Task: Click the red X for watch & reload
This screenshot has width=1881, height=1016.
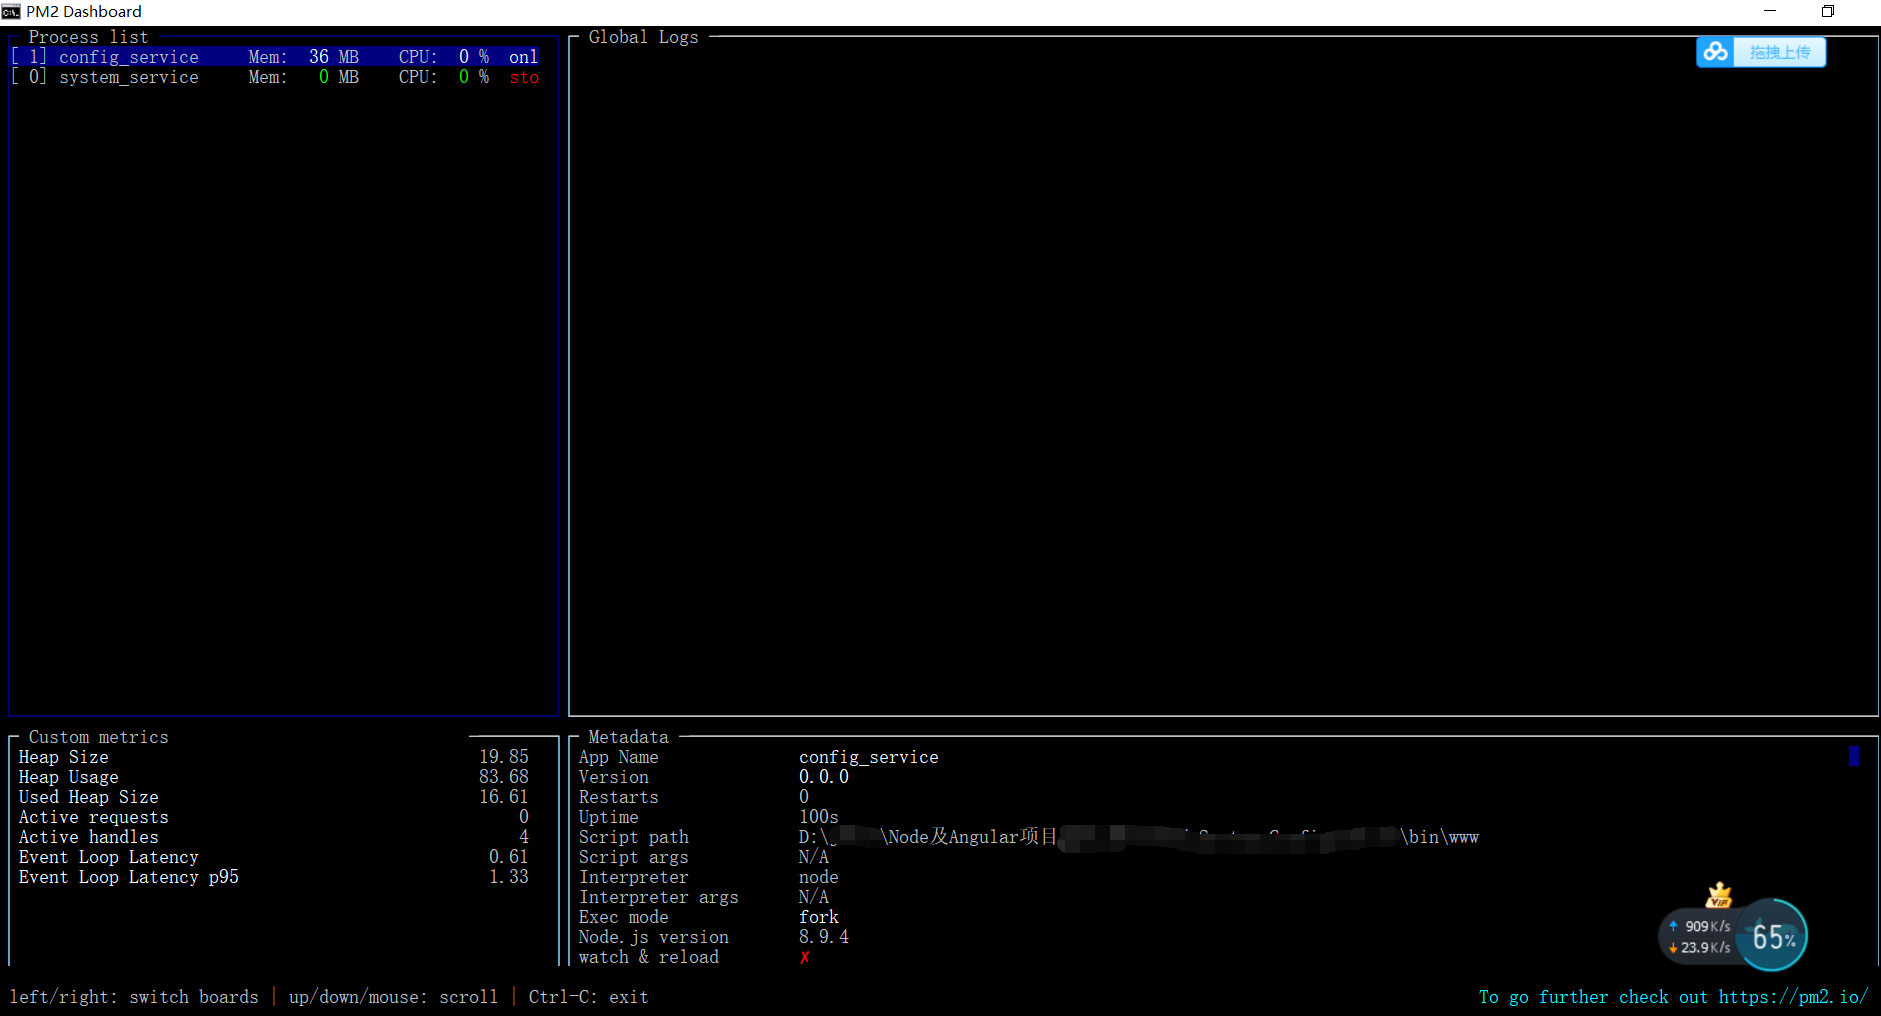Action: 804,957
